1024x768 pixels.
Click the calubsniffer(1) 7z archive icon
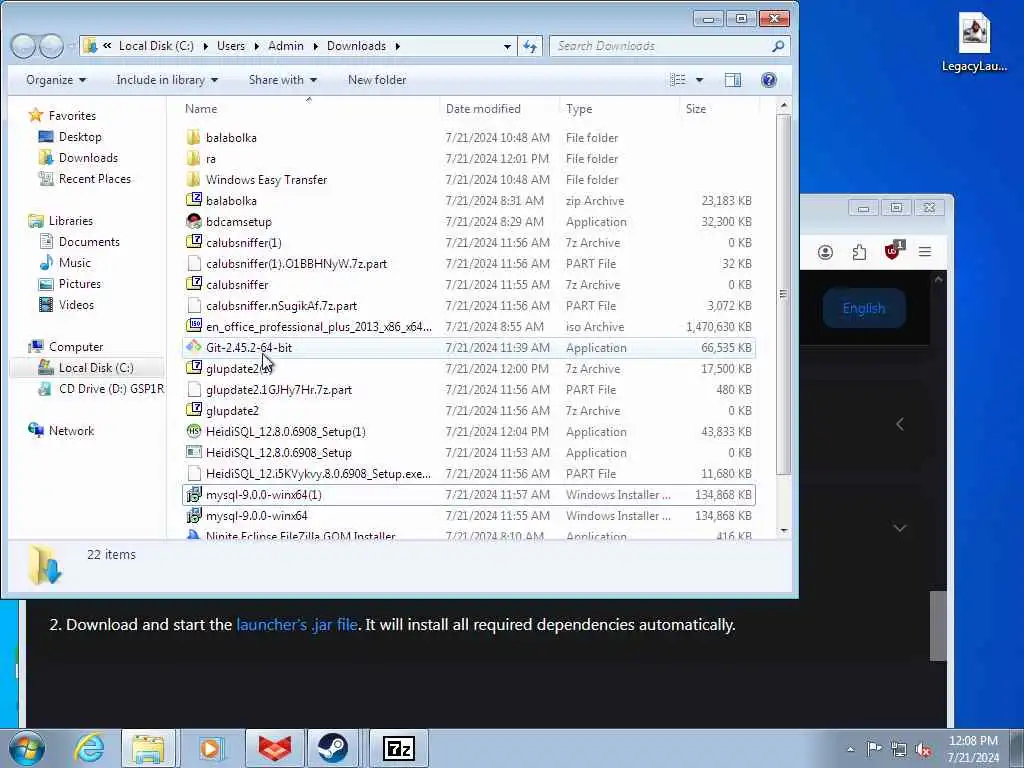[193, 242]
